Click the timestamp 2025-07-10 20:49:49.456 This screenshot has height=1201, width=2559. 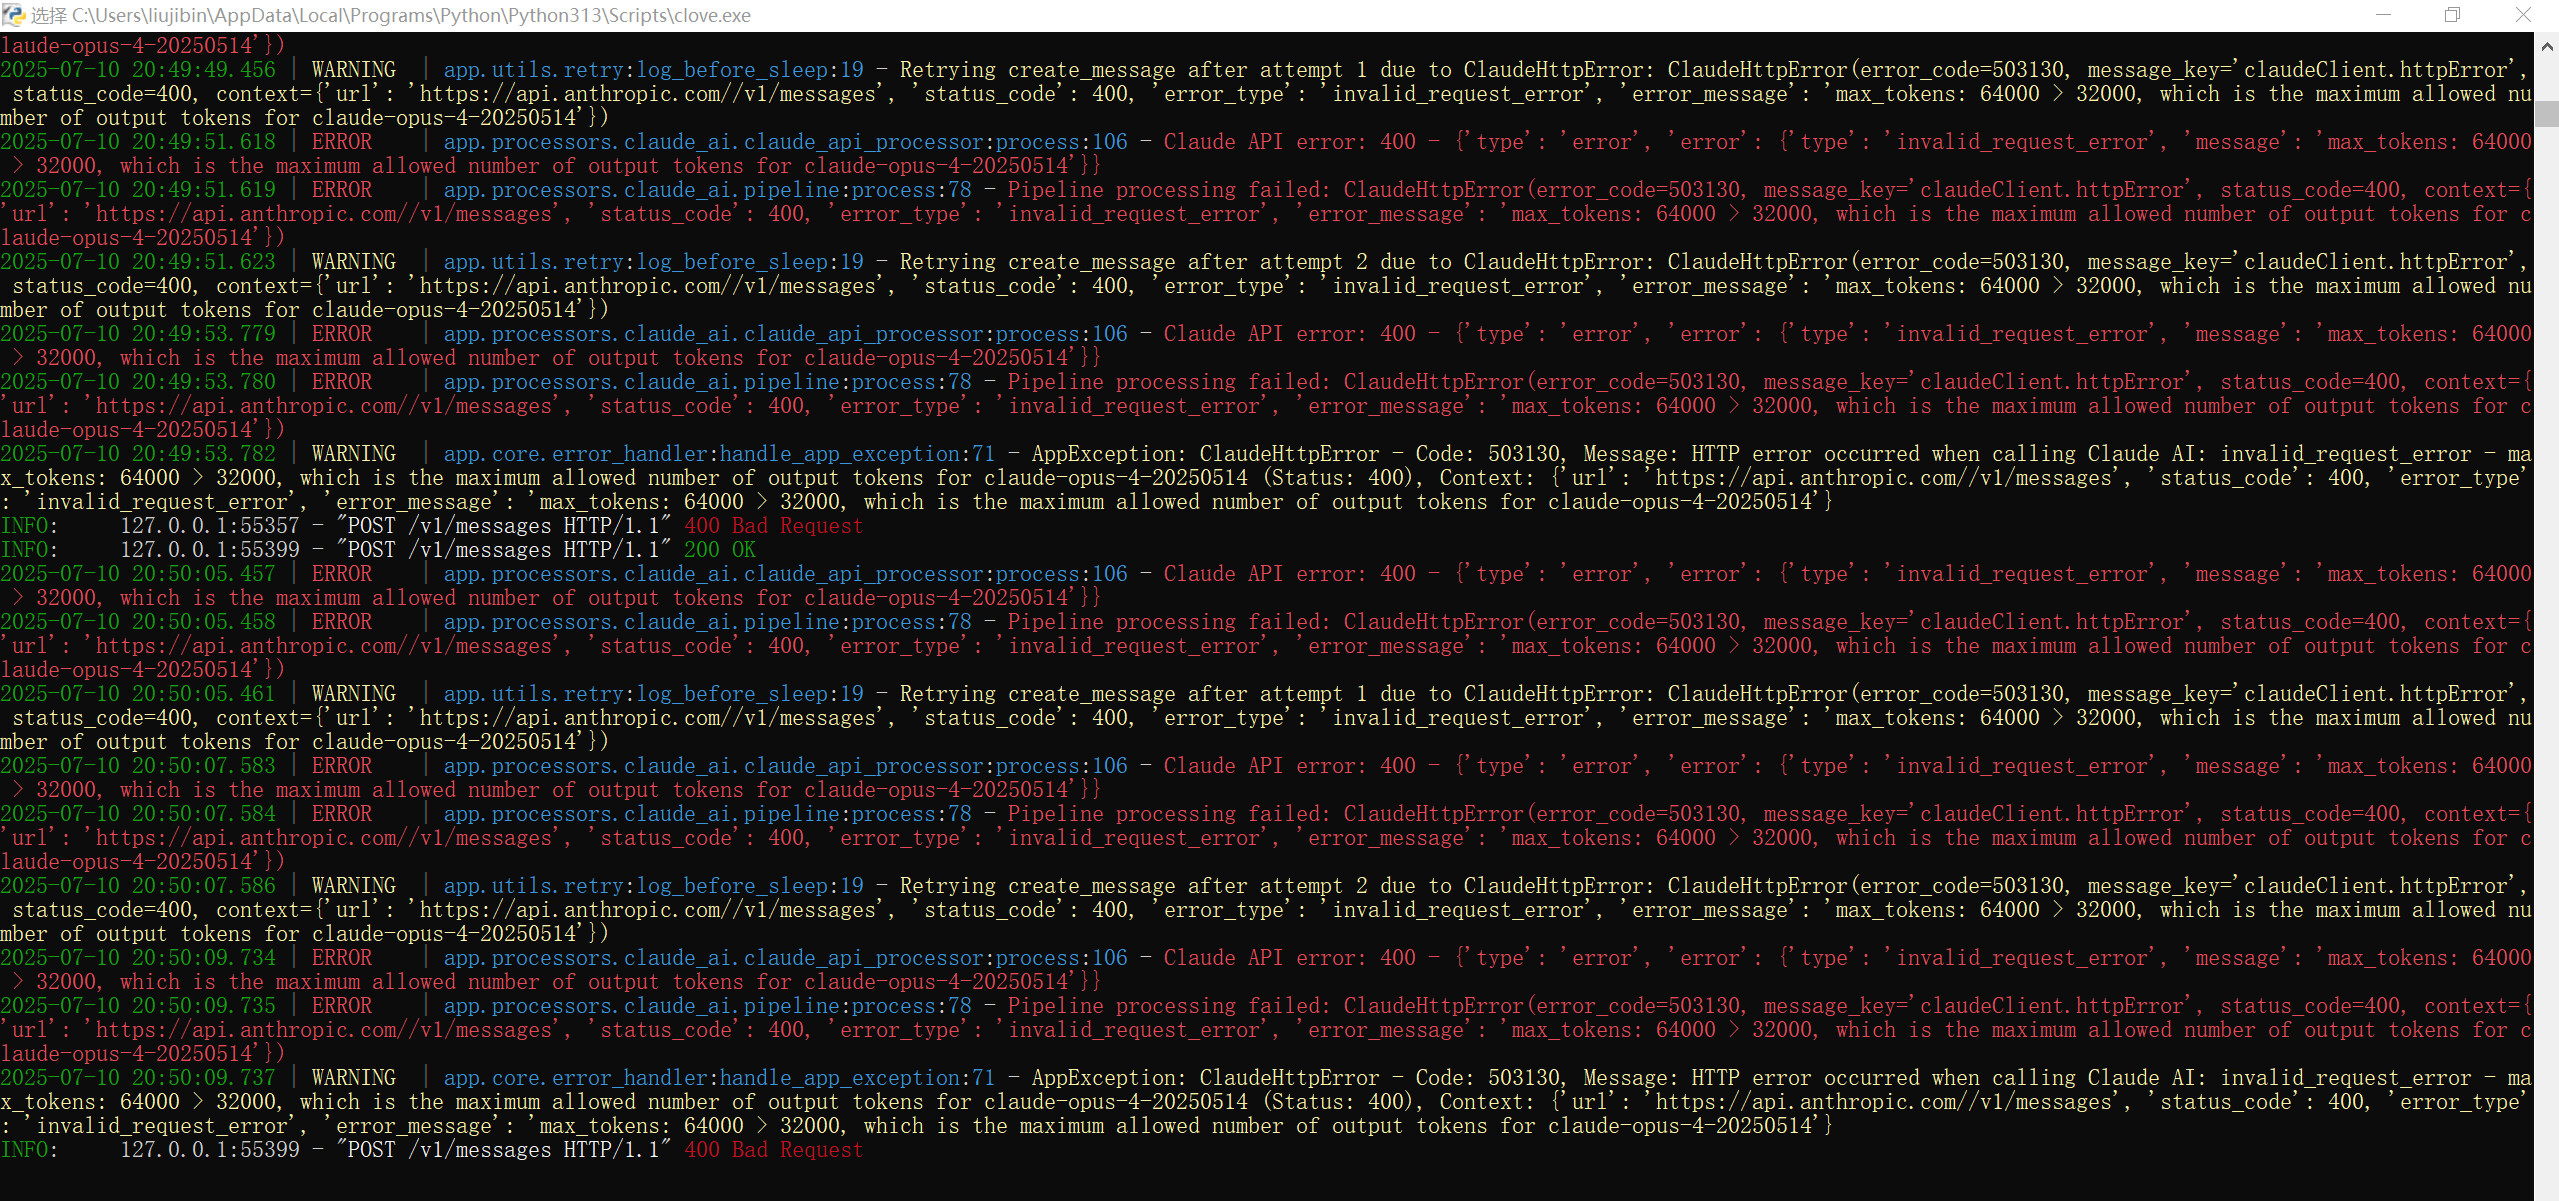pos(138,70)
